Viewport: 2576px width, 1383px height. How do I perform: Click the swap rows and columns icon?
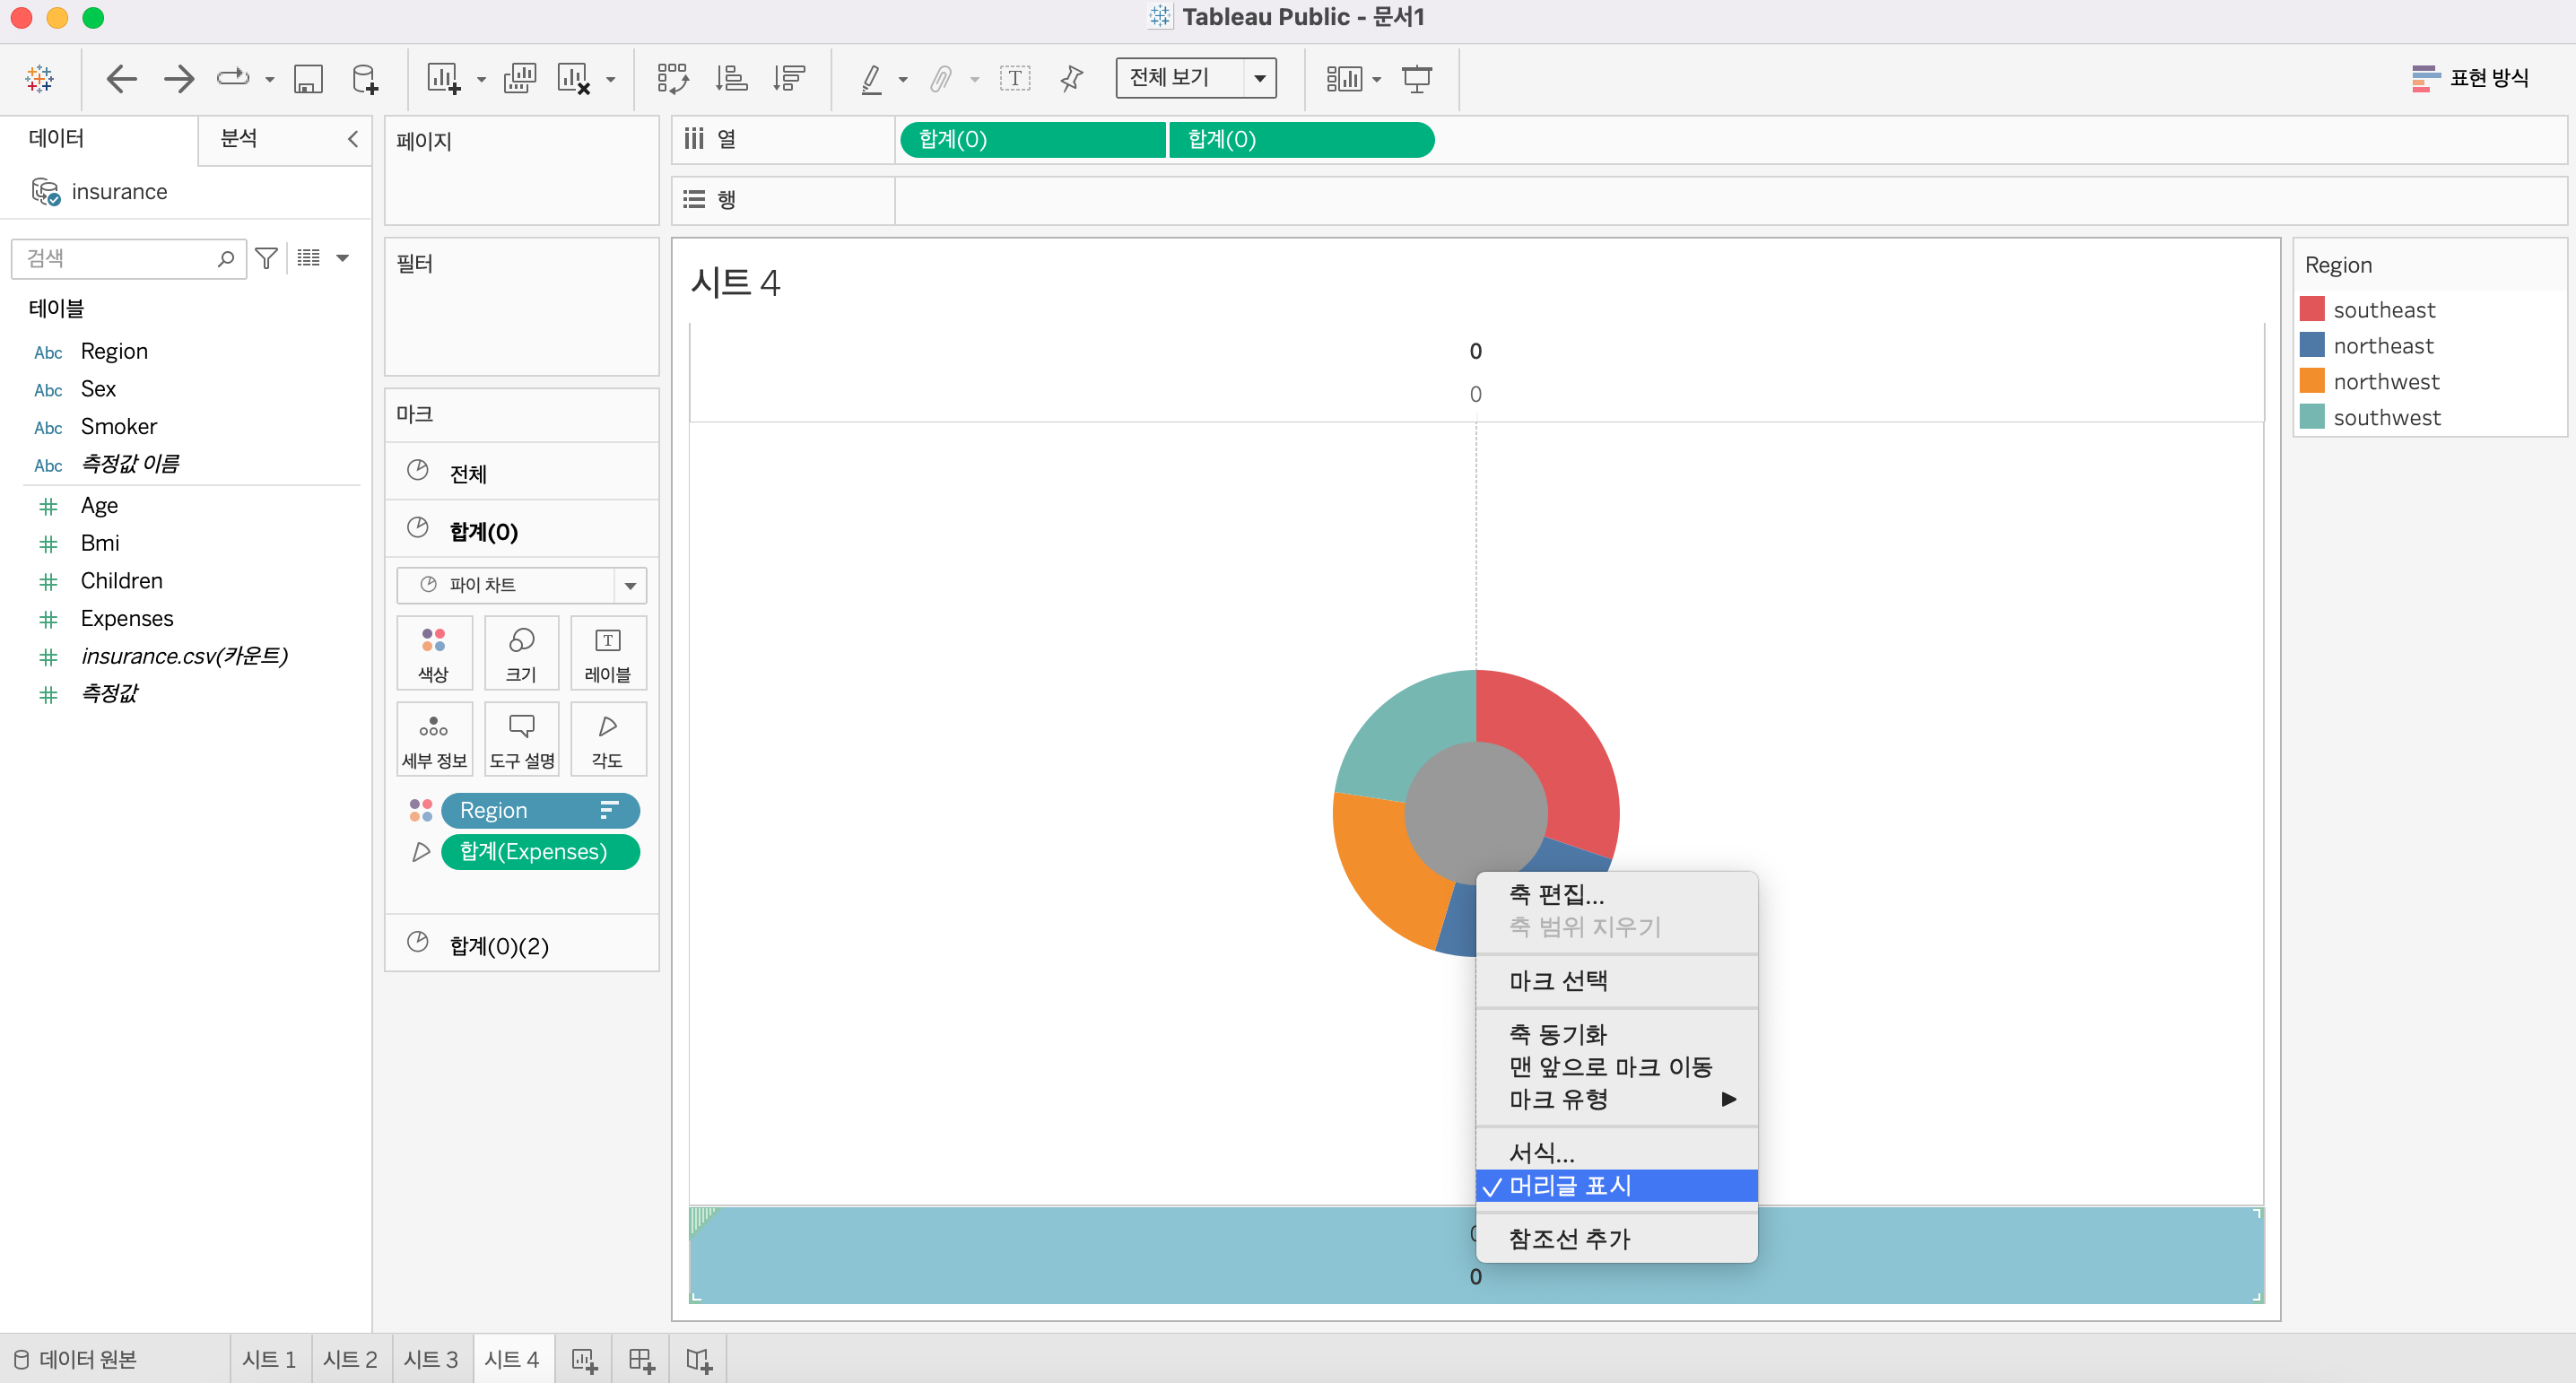672,78
